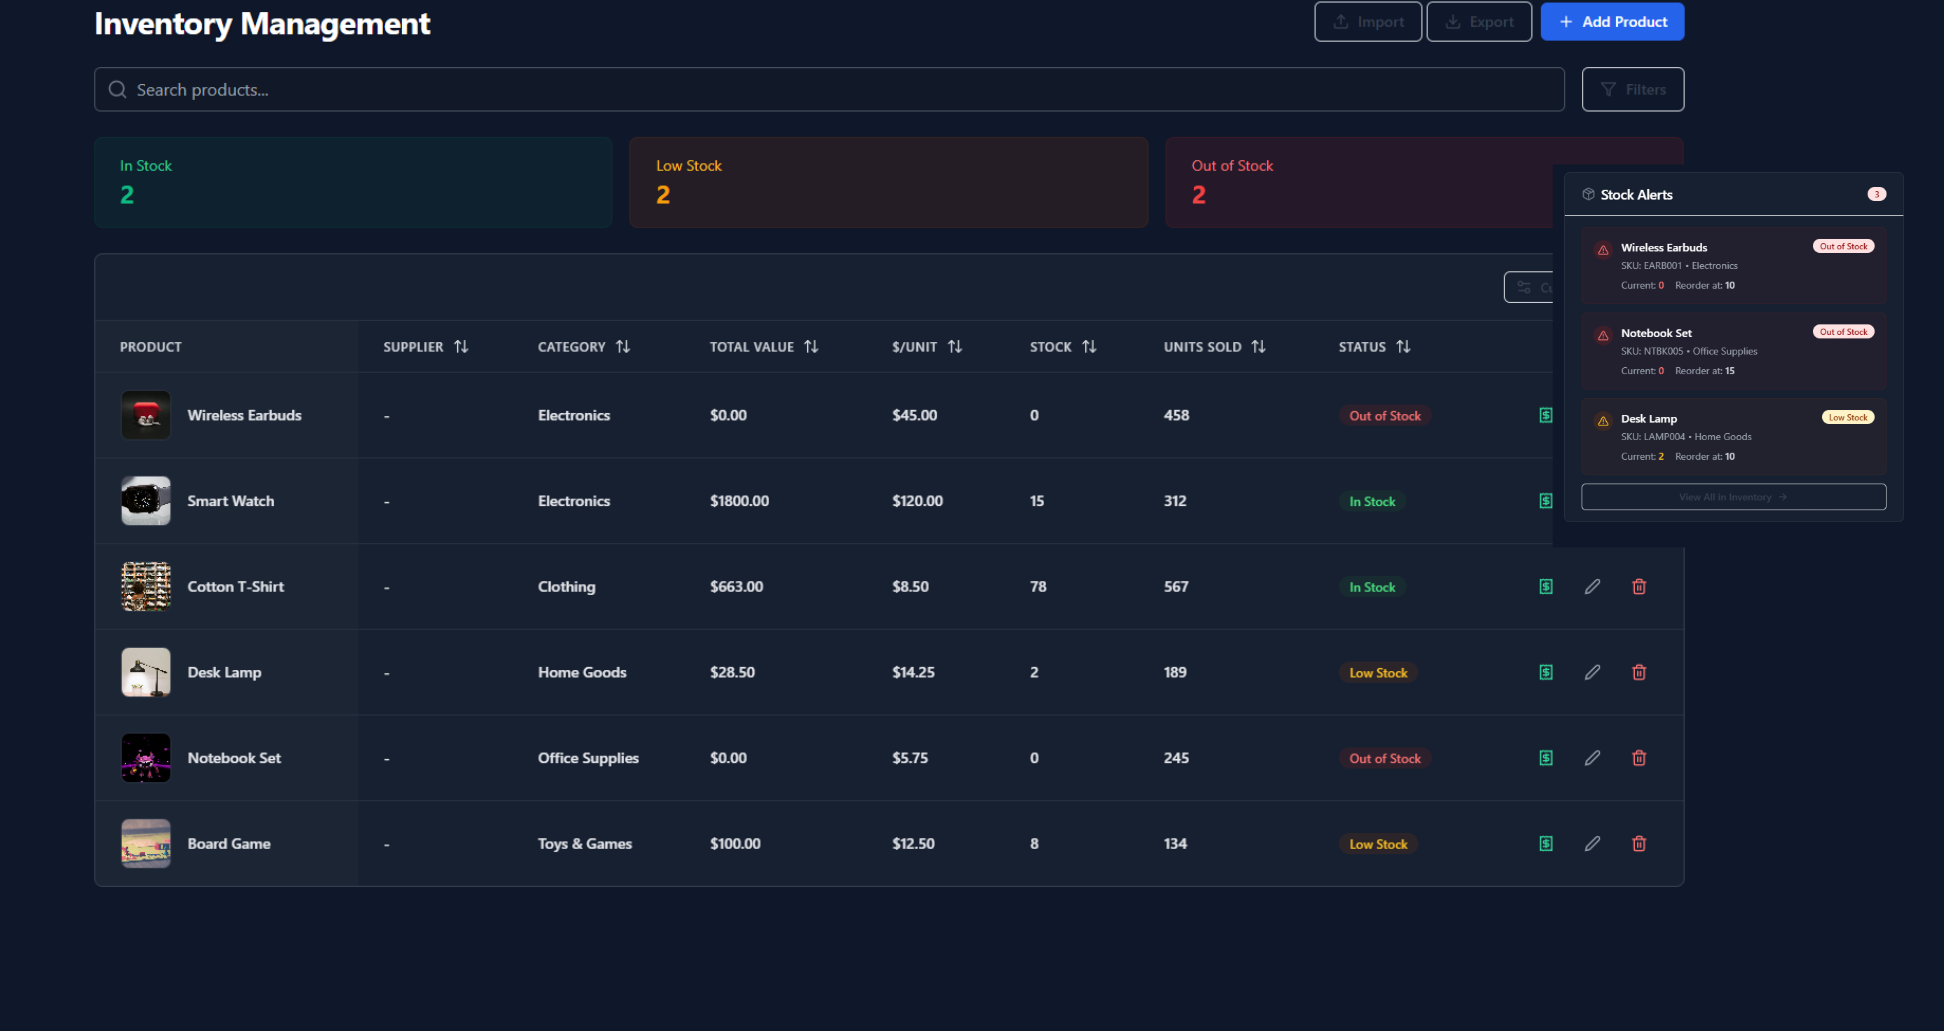Toggle sorting on the SUPPLIER column
This screenshot has width=1944, height=1031.
pos(461,346)
